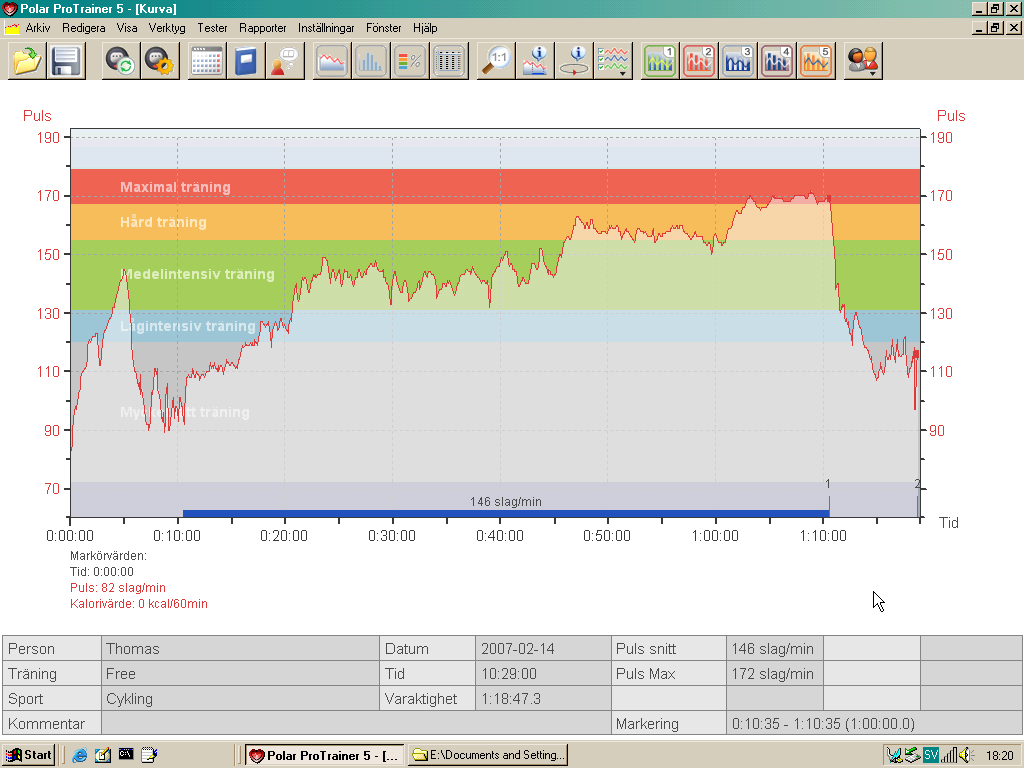Open the person with speech bubble icon
Viewport: 1024px width, 768px height.
click(x=285, y=61)
